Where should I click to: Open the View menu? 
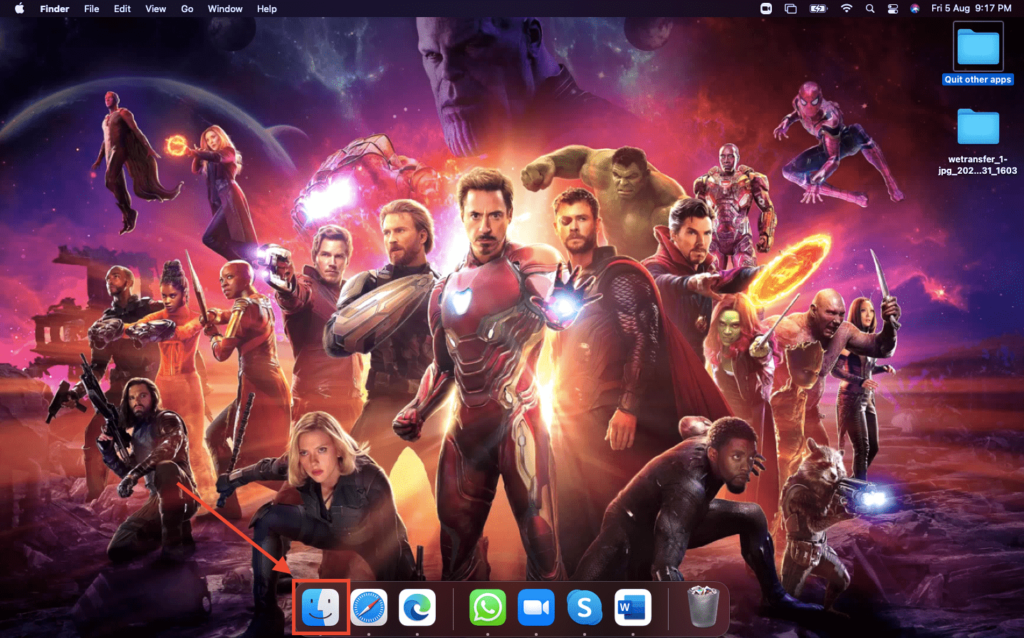click(155, 8)
